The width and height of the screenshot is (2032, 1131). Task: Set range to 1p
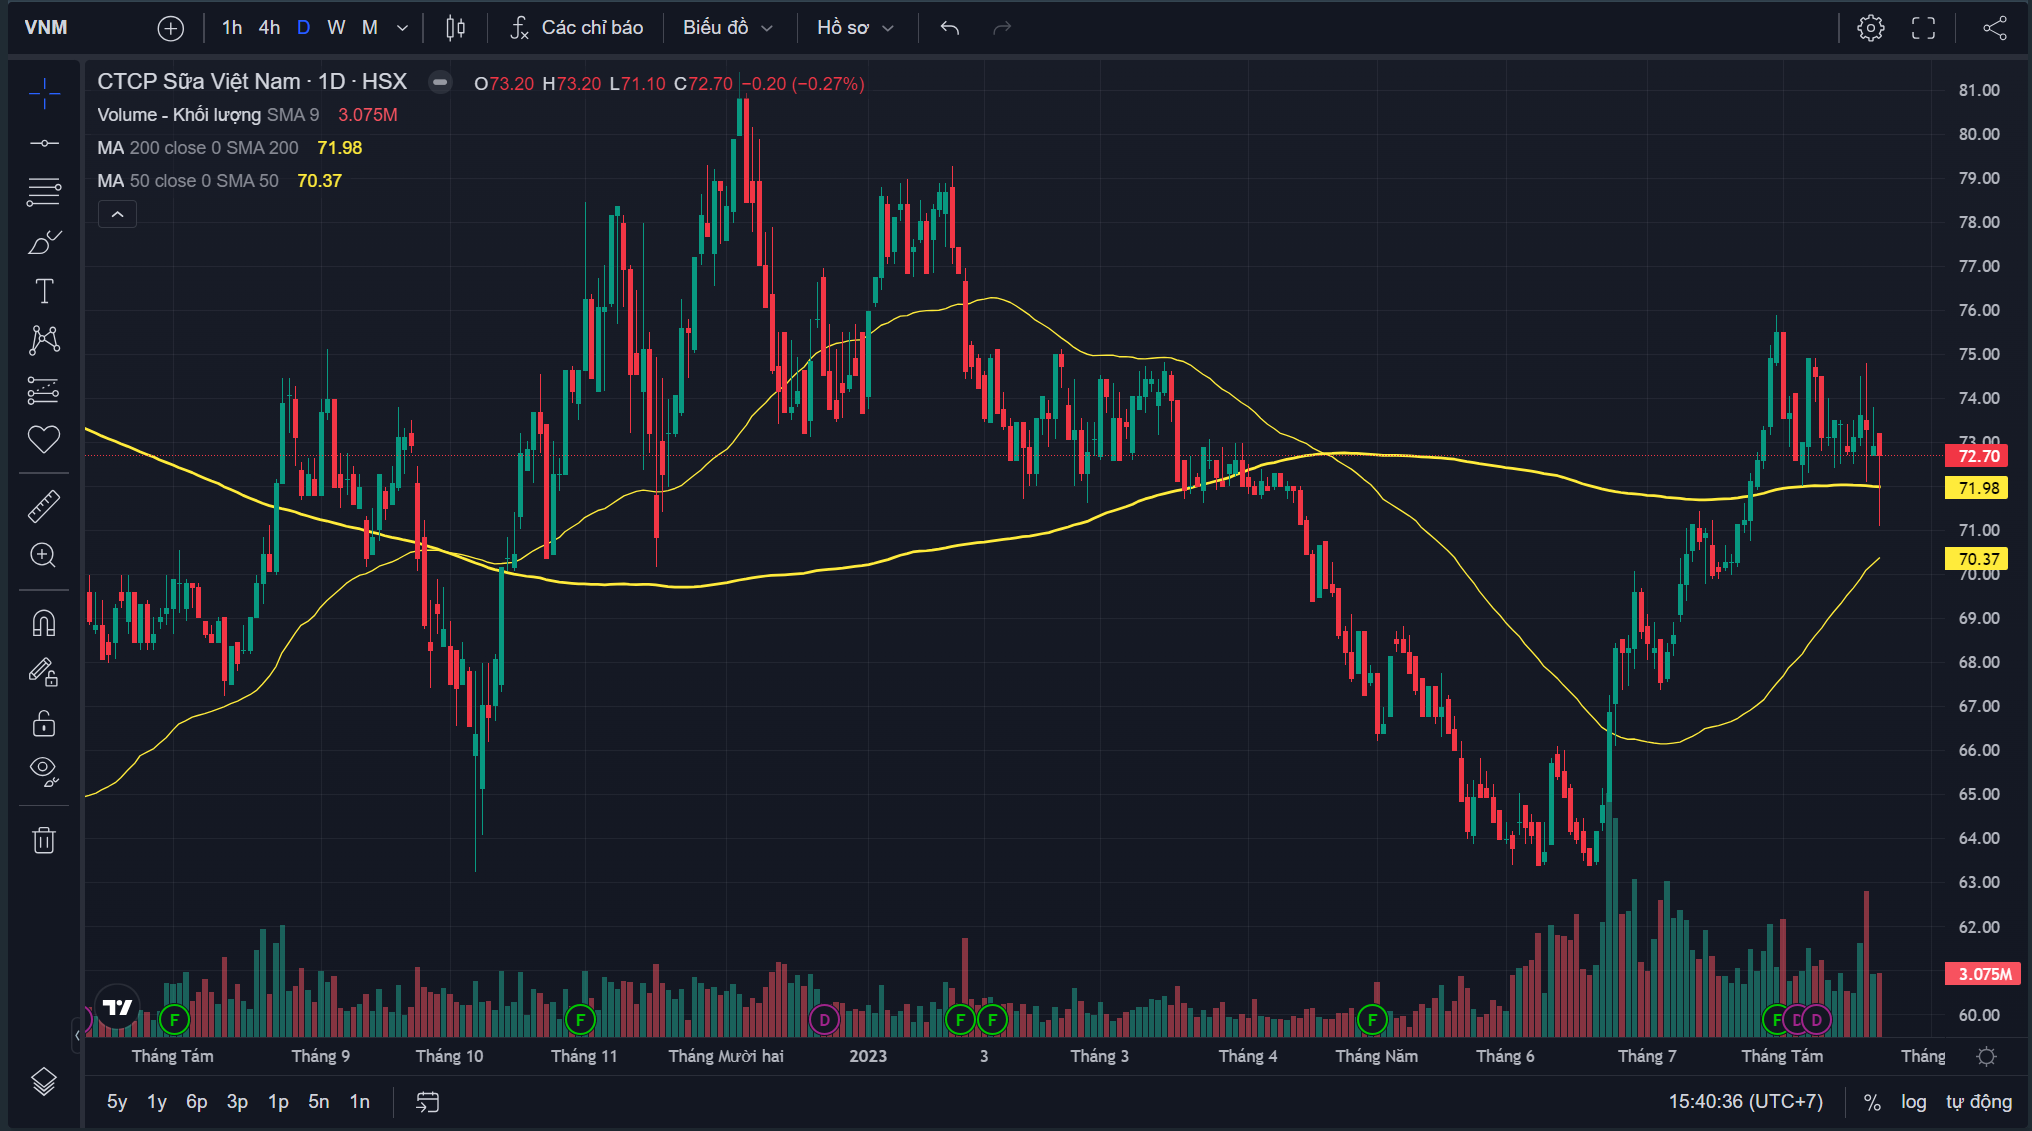point(278,1101)
